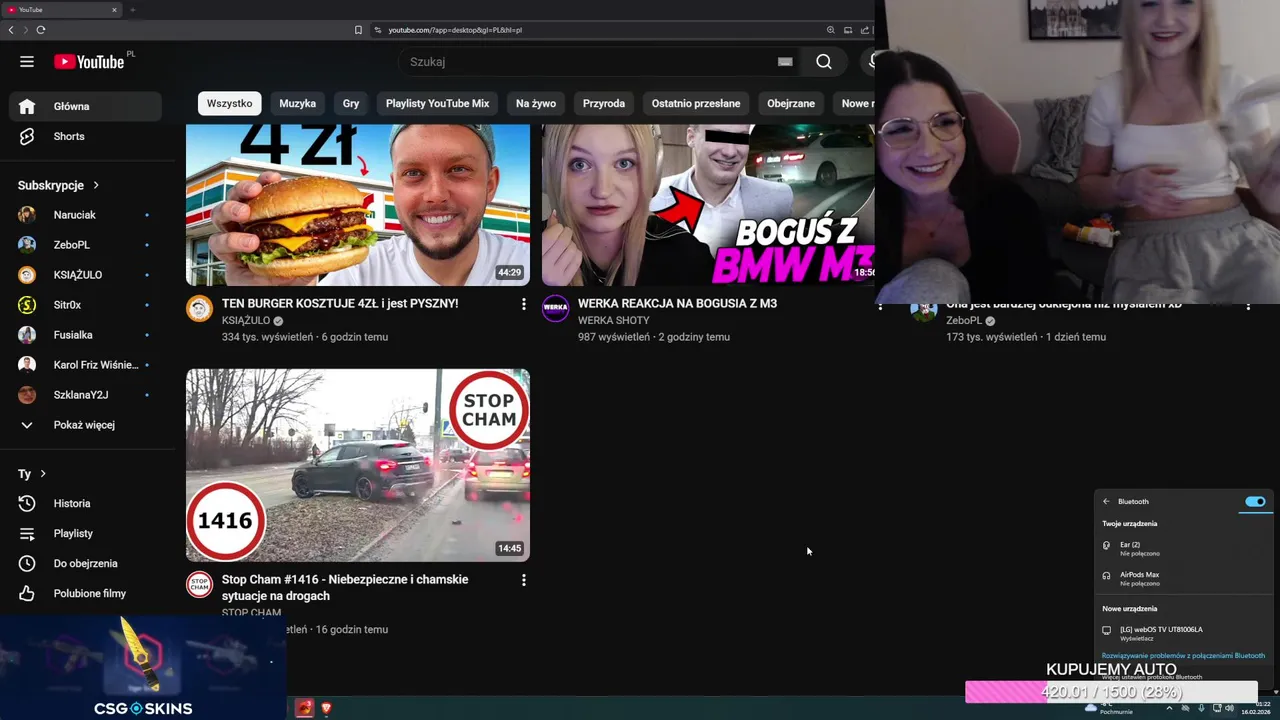Open the WERKA SHOTY channel avatar
Screen dimensions: 1280x720
(x=555, y=308)
